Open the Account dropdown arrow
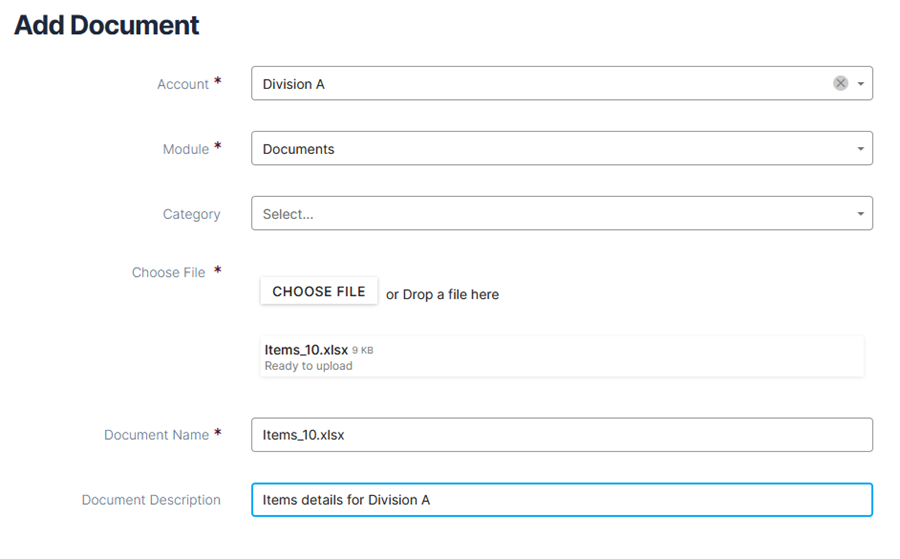This screenshot has width=900, height=559. click(x=860, y=84)
